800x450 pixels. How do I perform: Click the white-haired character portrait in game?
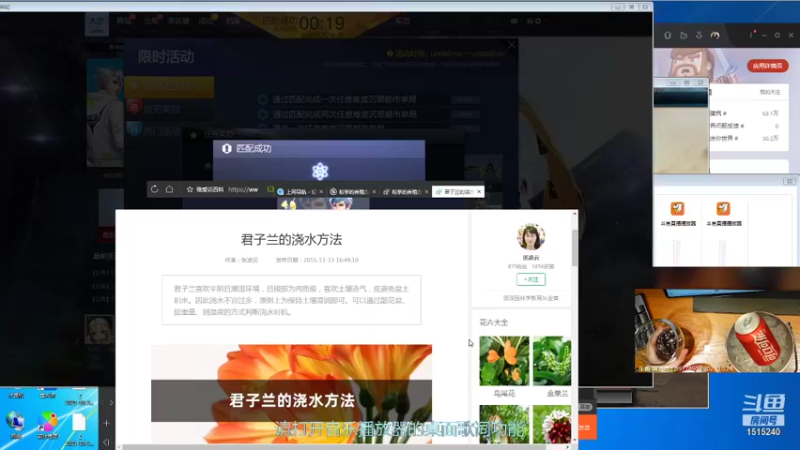(x=106, y=112)
